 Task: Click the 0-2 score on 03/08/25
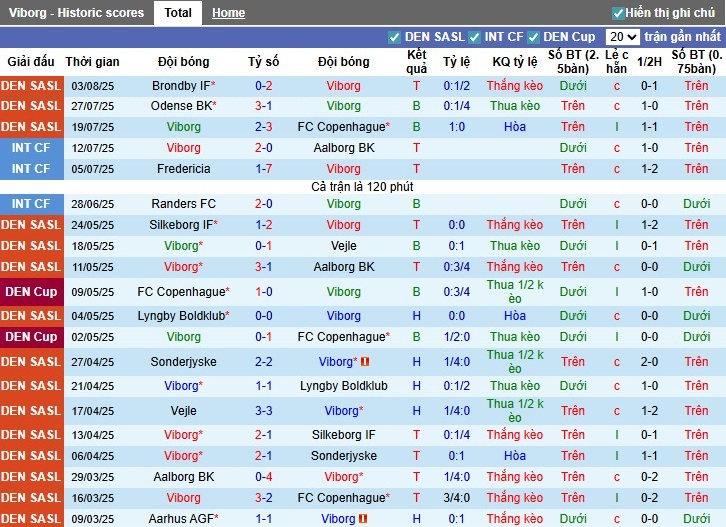(263, 86)
